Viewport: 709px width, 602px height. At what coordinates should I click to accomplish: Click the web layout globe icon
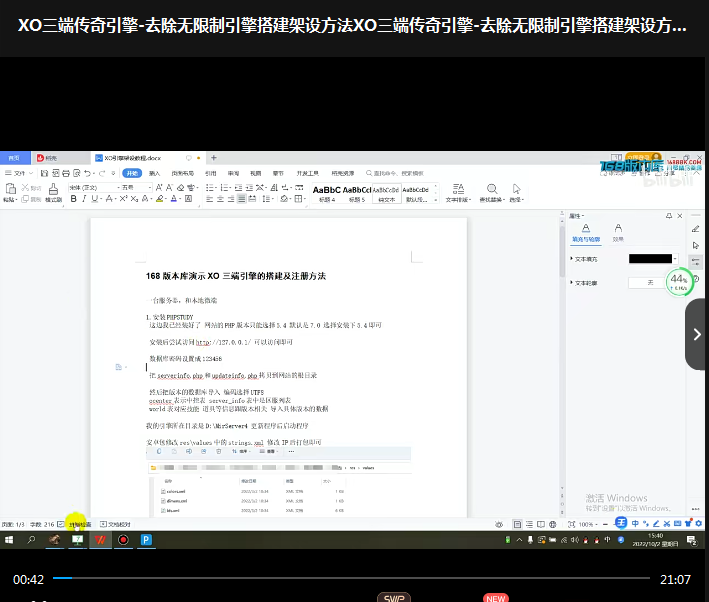pyautogui.click(x=553, y=524)
